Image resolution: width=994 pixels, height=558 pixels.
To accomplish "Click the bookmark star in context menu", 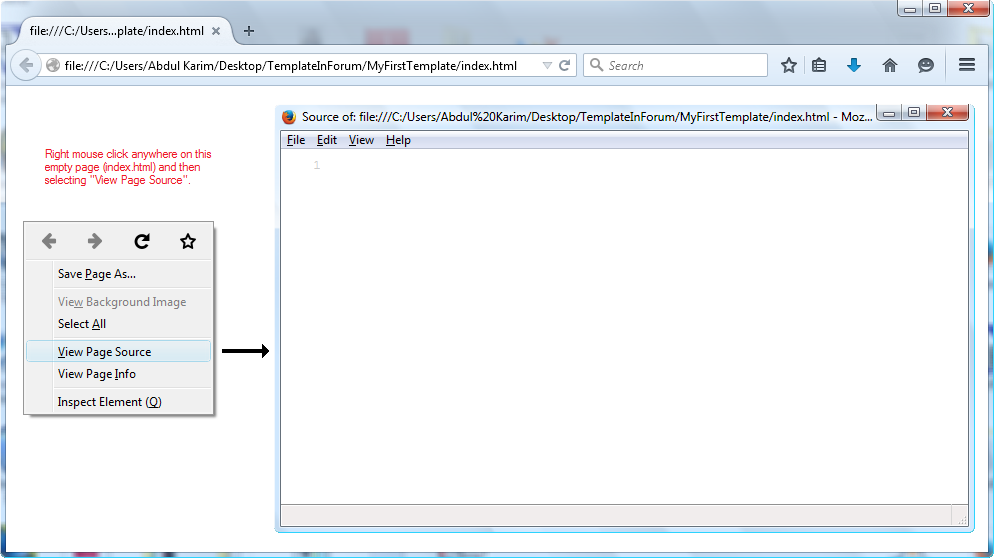I will pos(188,241).
